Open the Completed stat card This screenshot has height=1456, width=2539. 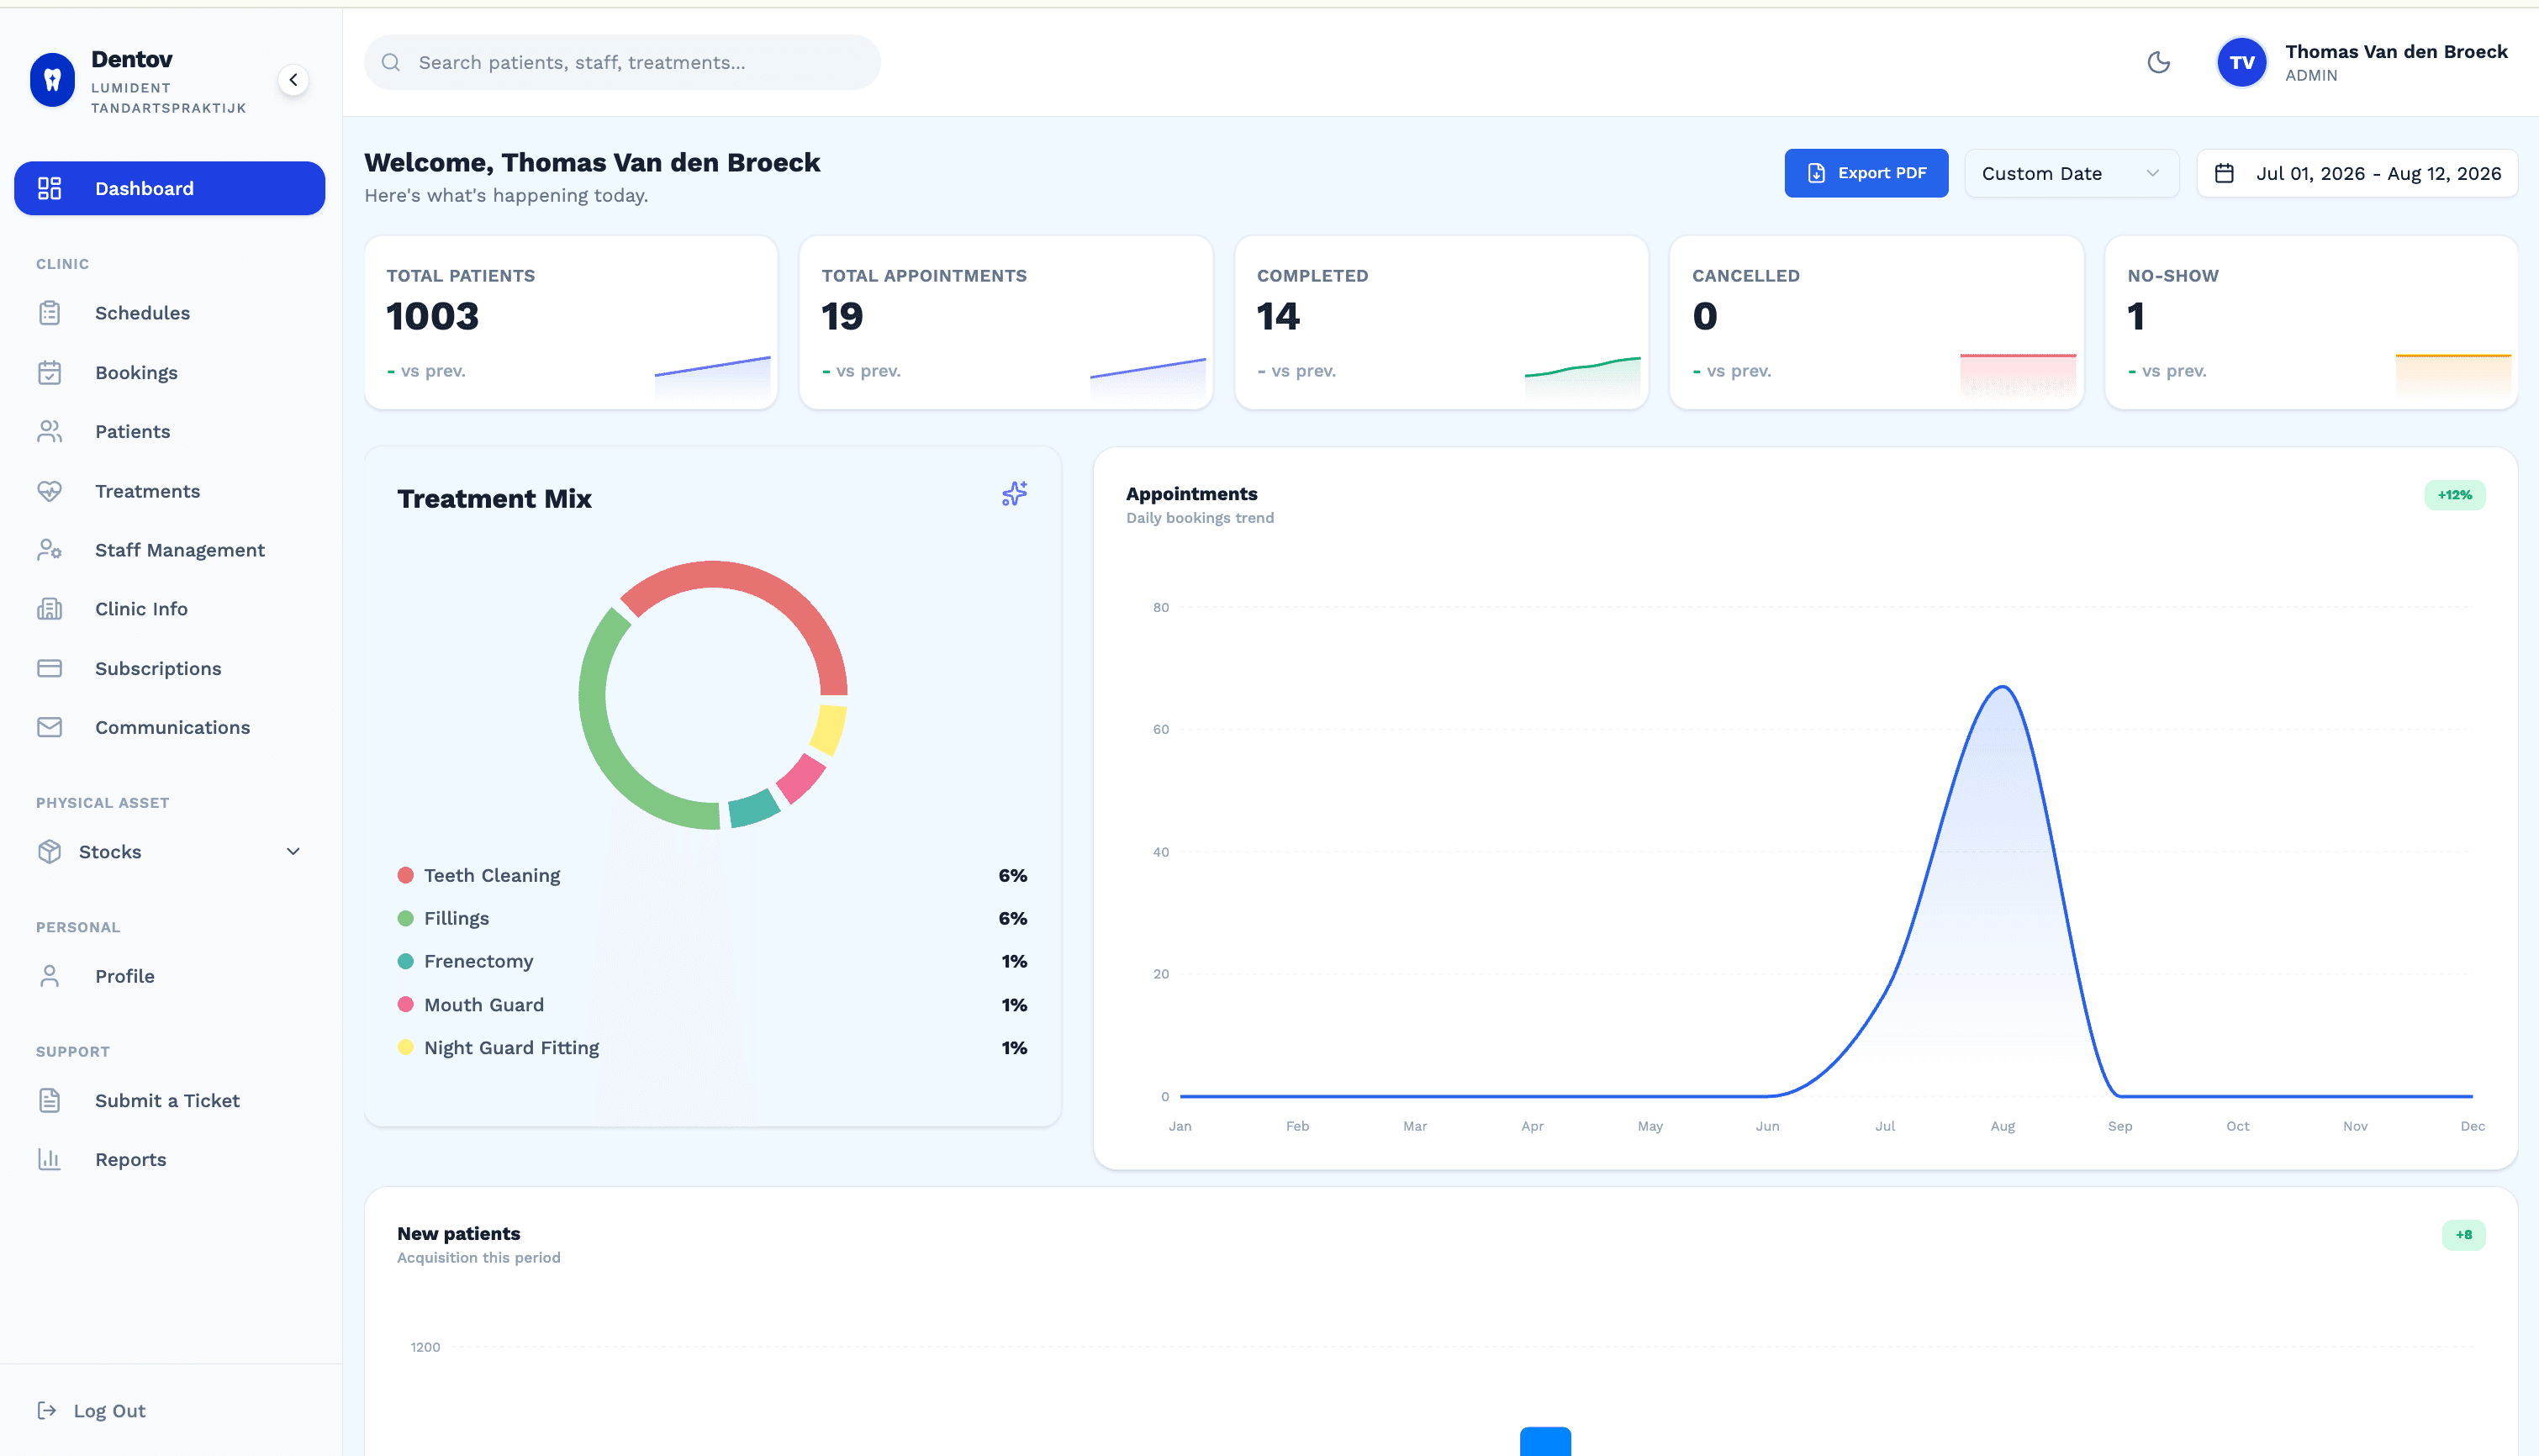[x=1441, y=322]
